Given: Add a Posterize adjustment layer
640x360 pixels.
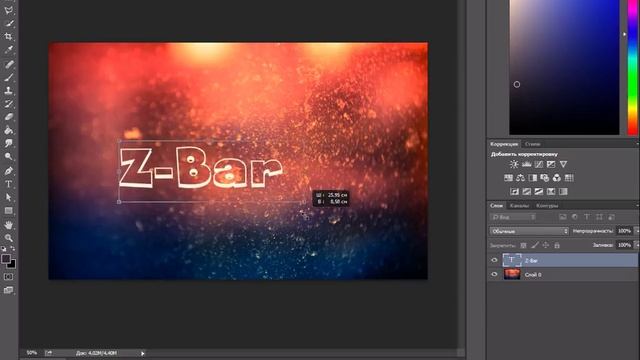Looking at the screenshot, I should (527, 191).
